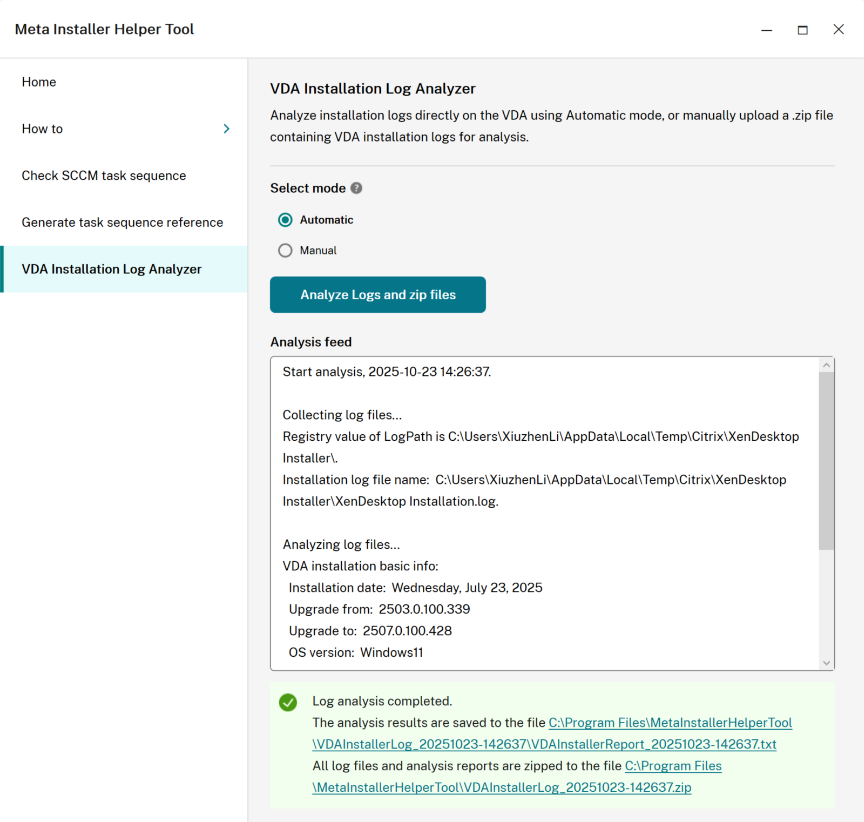Go to the Home page
Screen dimensions: 864x822
[x=39, y=82]
